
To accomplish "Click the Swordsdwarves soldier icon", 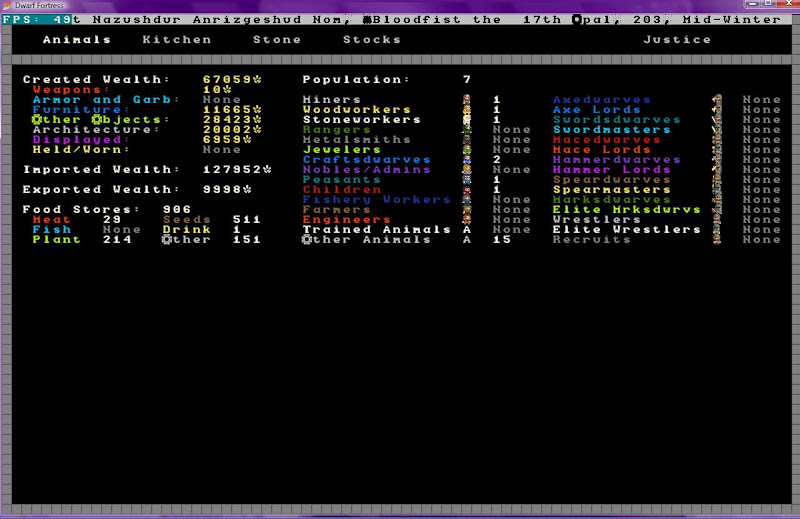I will (717, 119).
